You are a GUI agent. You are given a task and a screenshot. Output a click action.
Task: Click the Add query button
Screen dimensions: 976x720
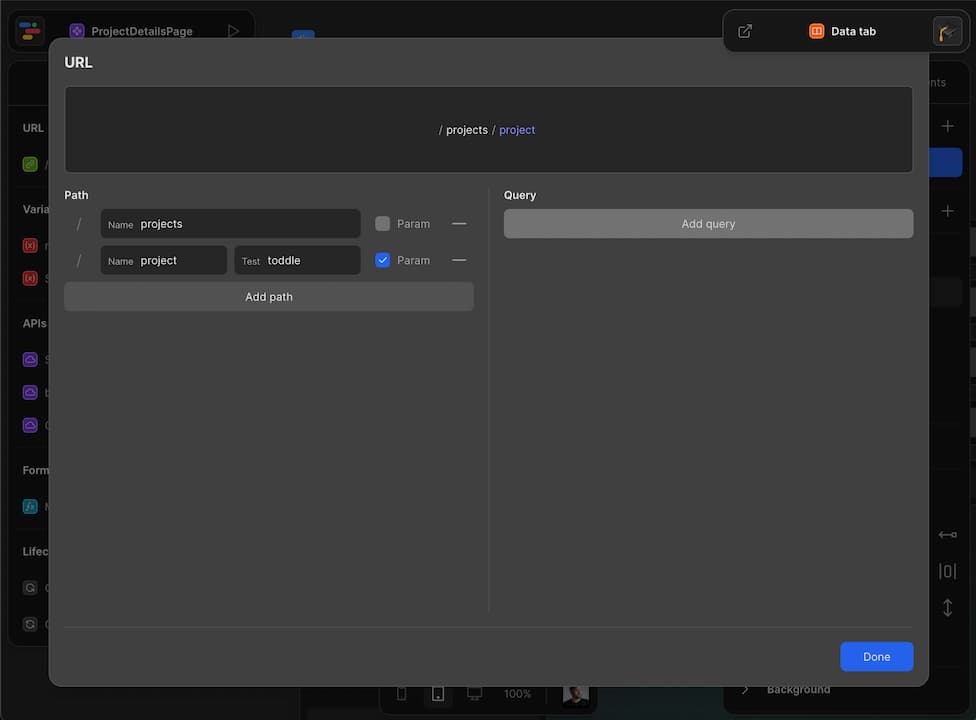708,224
